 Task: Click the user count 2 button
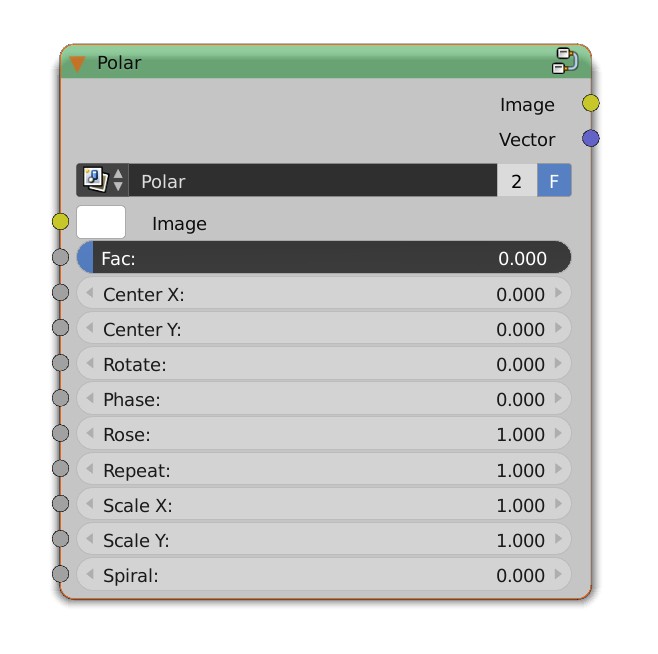click(x=517, y=181)
